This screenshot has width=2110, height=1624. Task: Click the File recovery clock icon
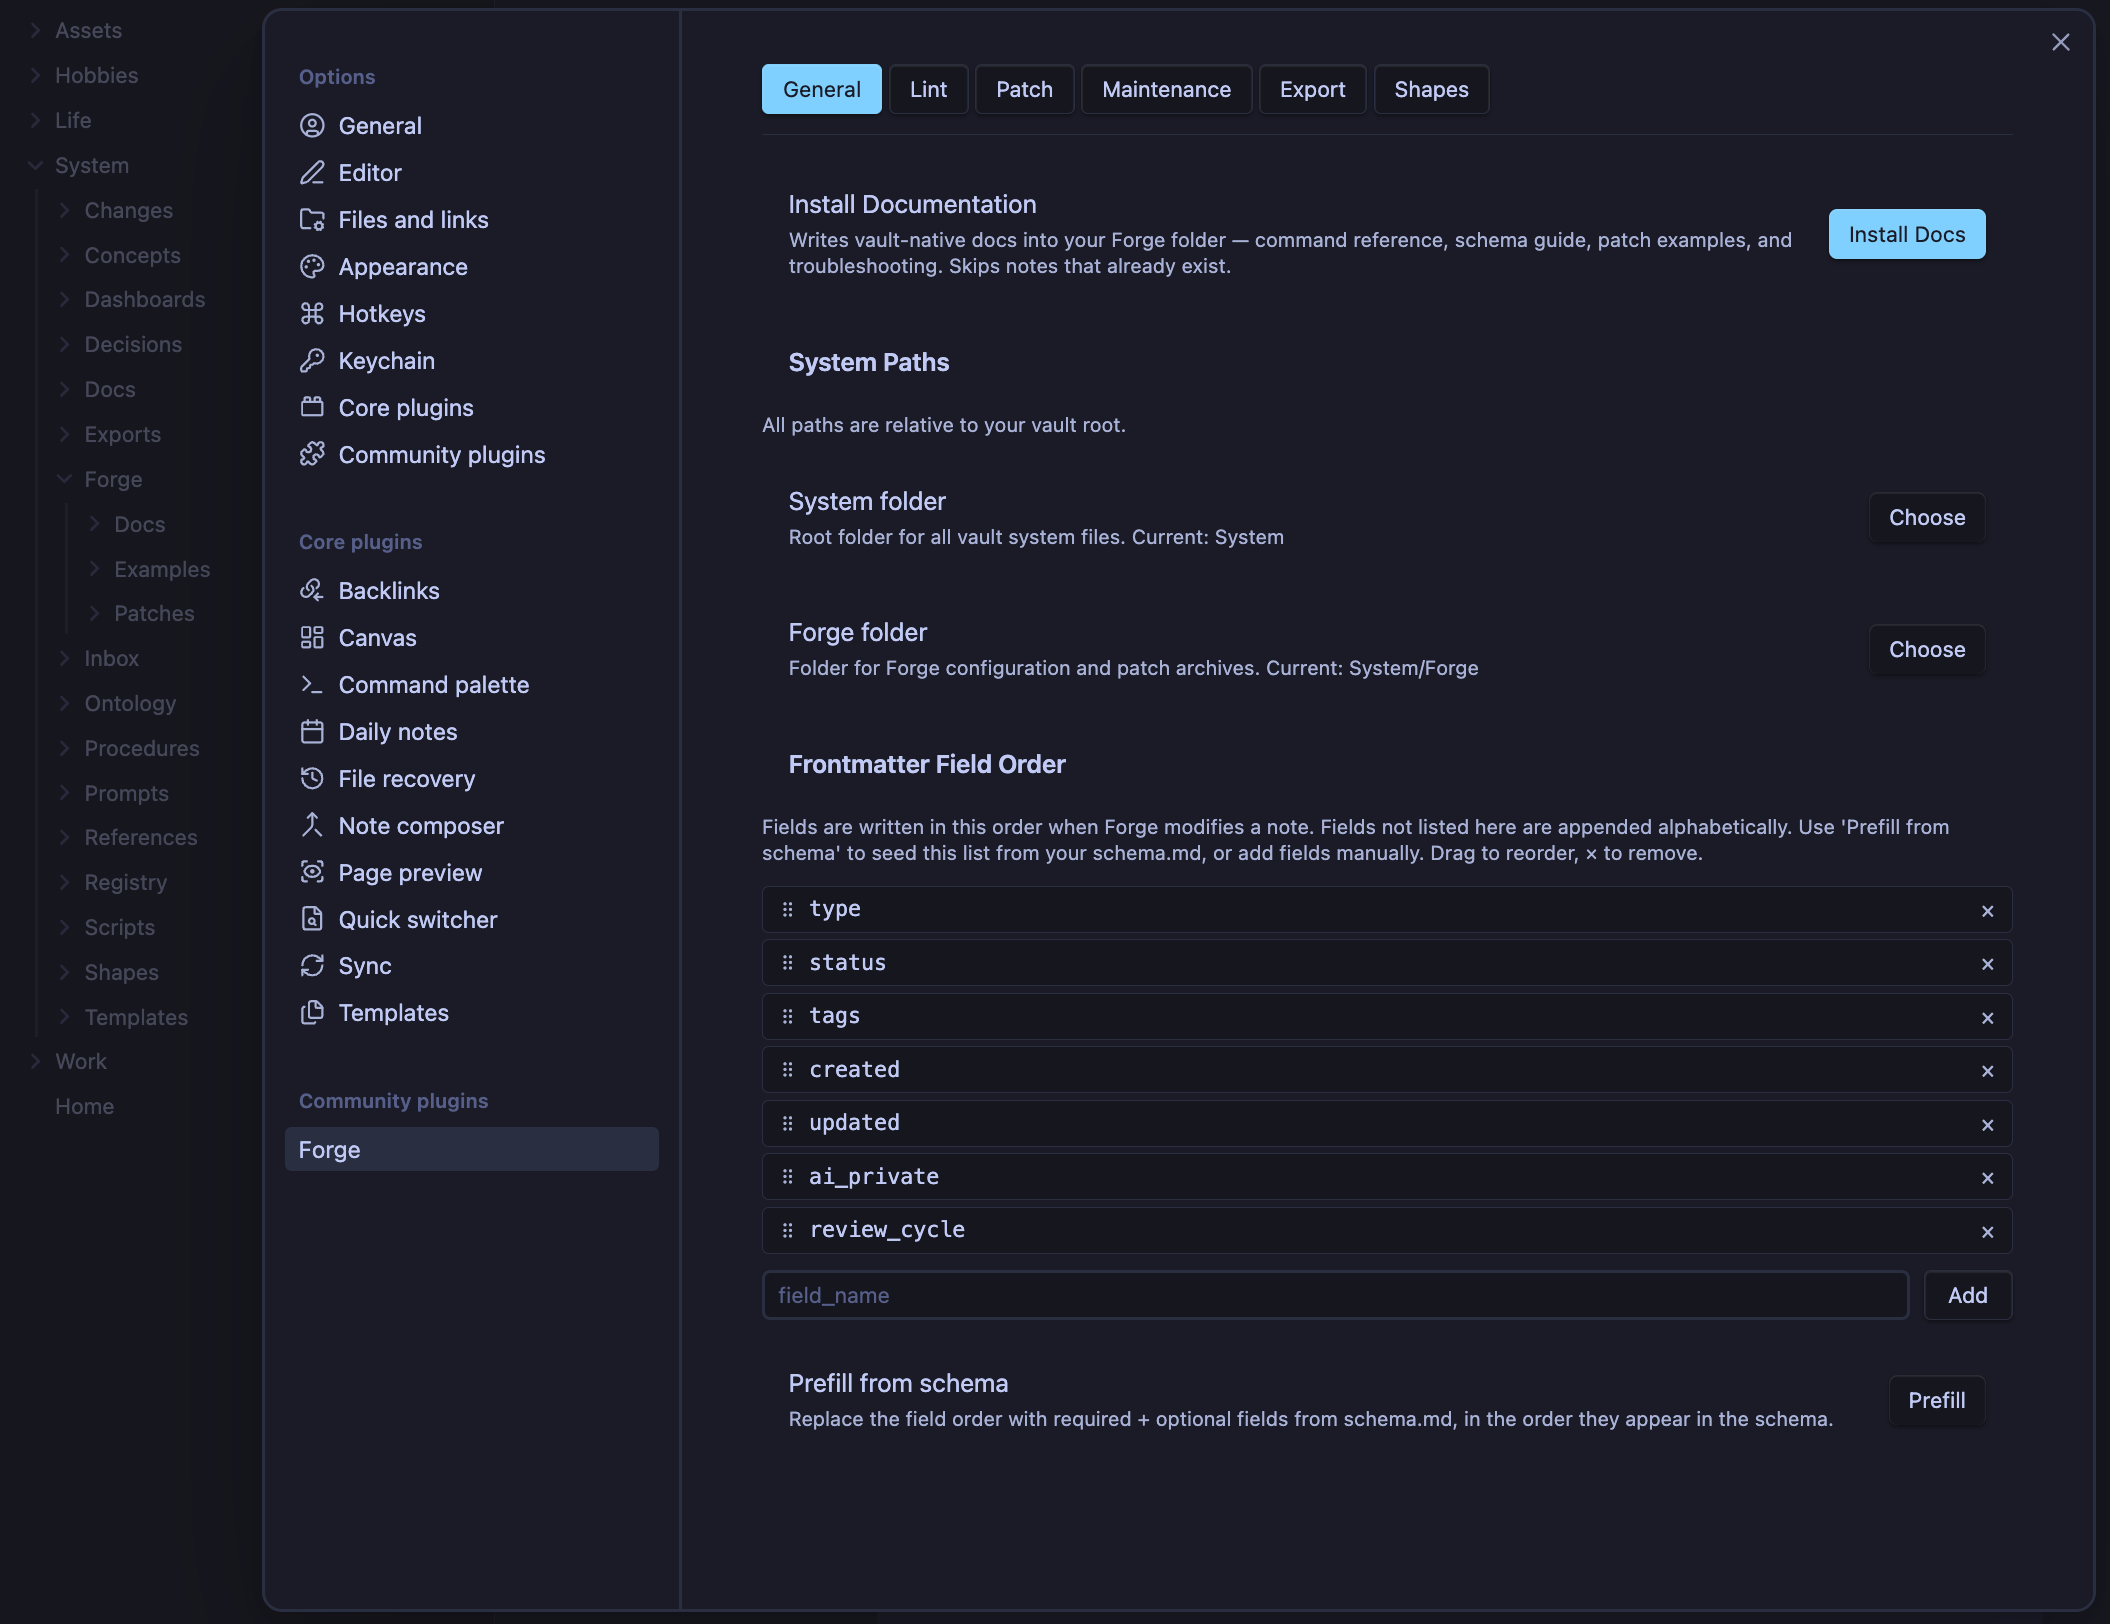coord(312,779)
